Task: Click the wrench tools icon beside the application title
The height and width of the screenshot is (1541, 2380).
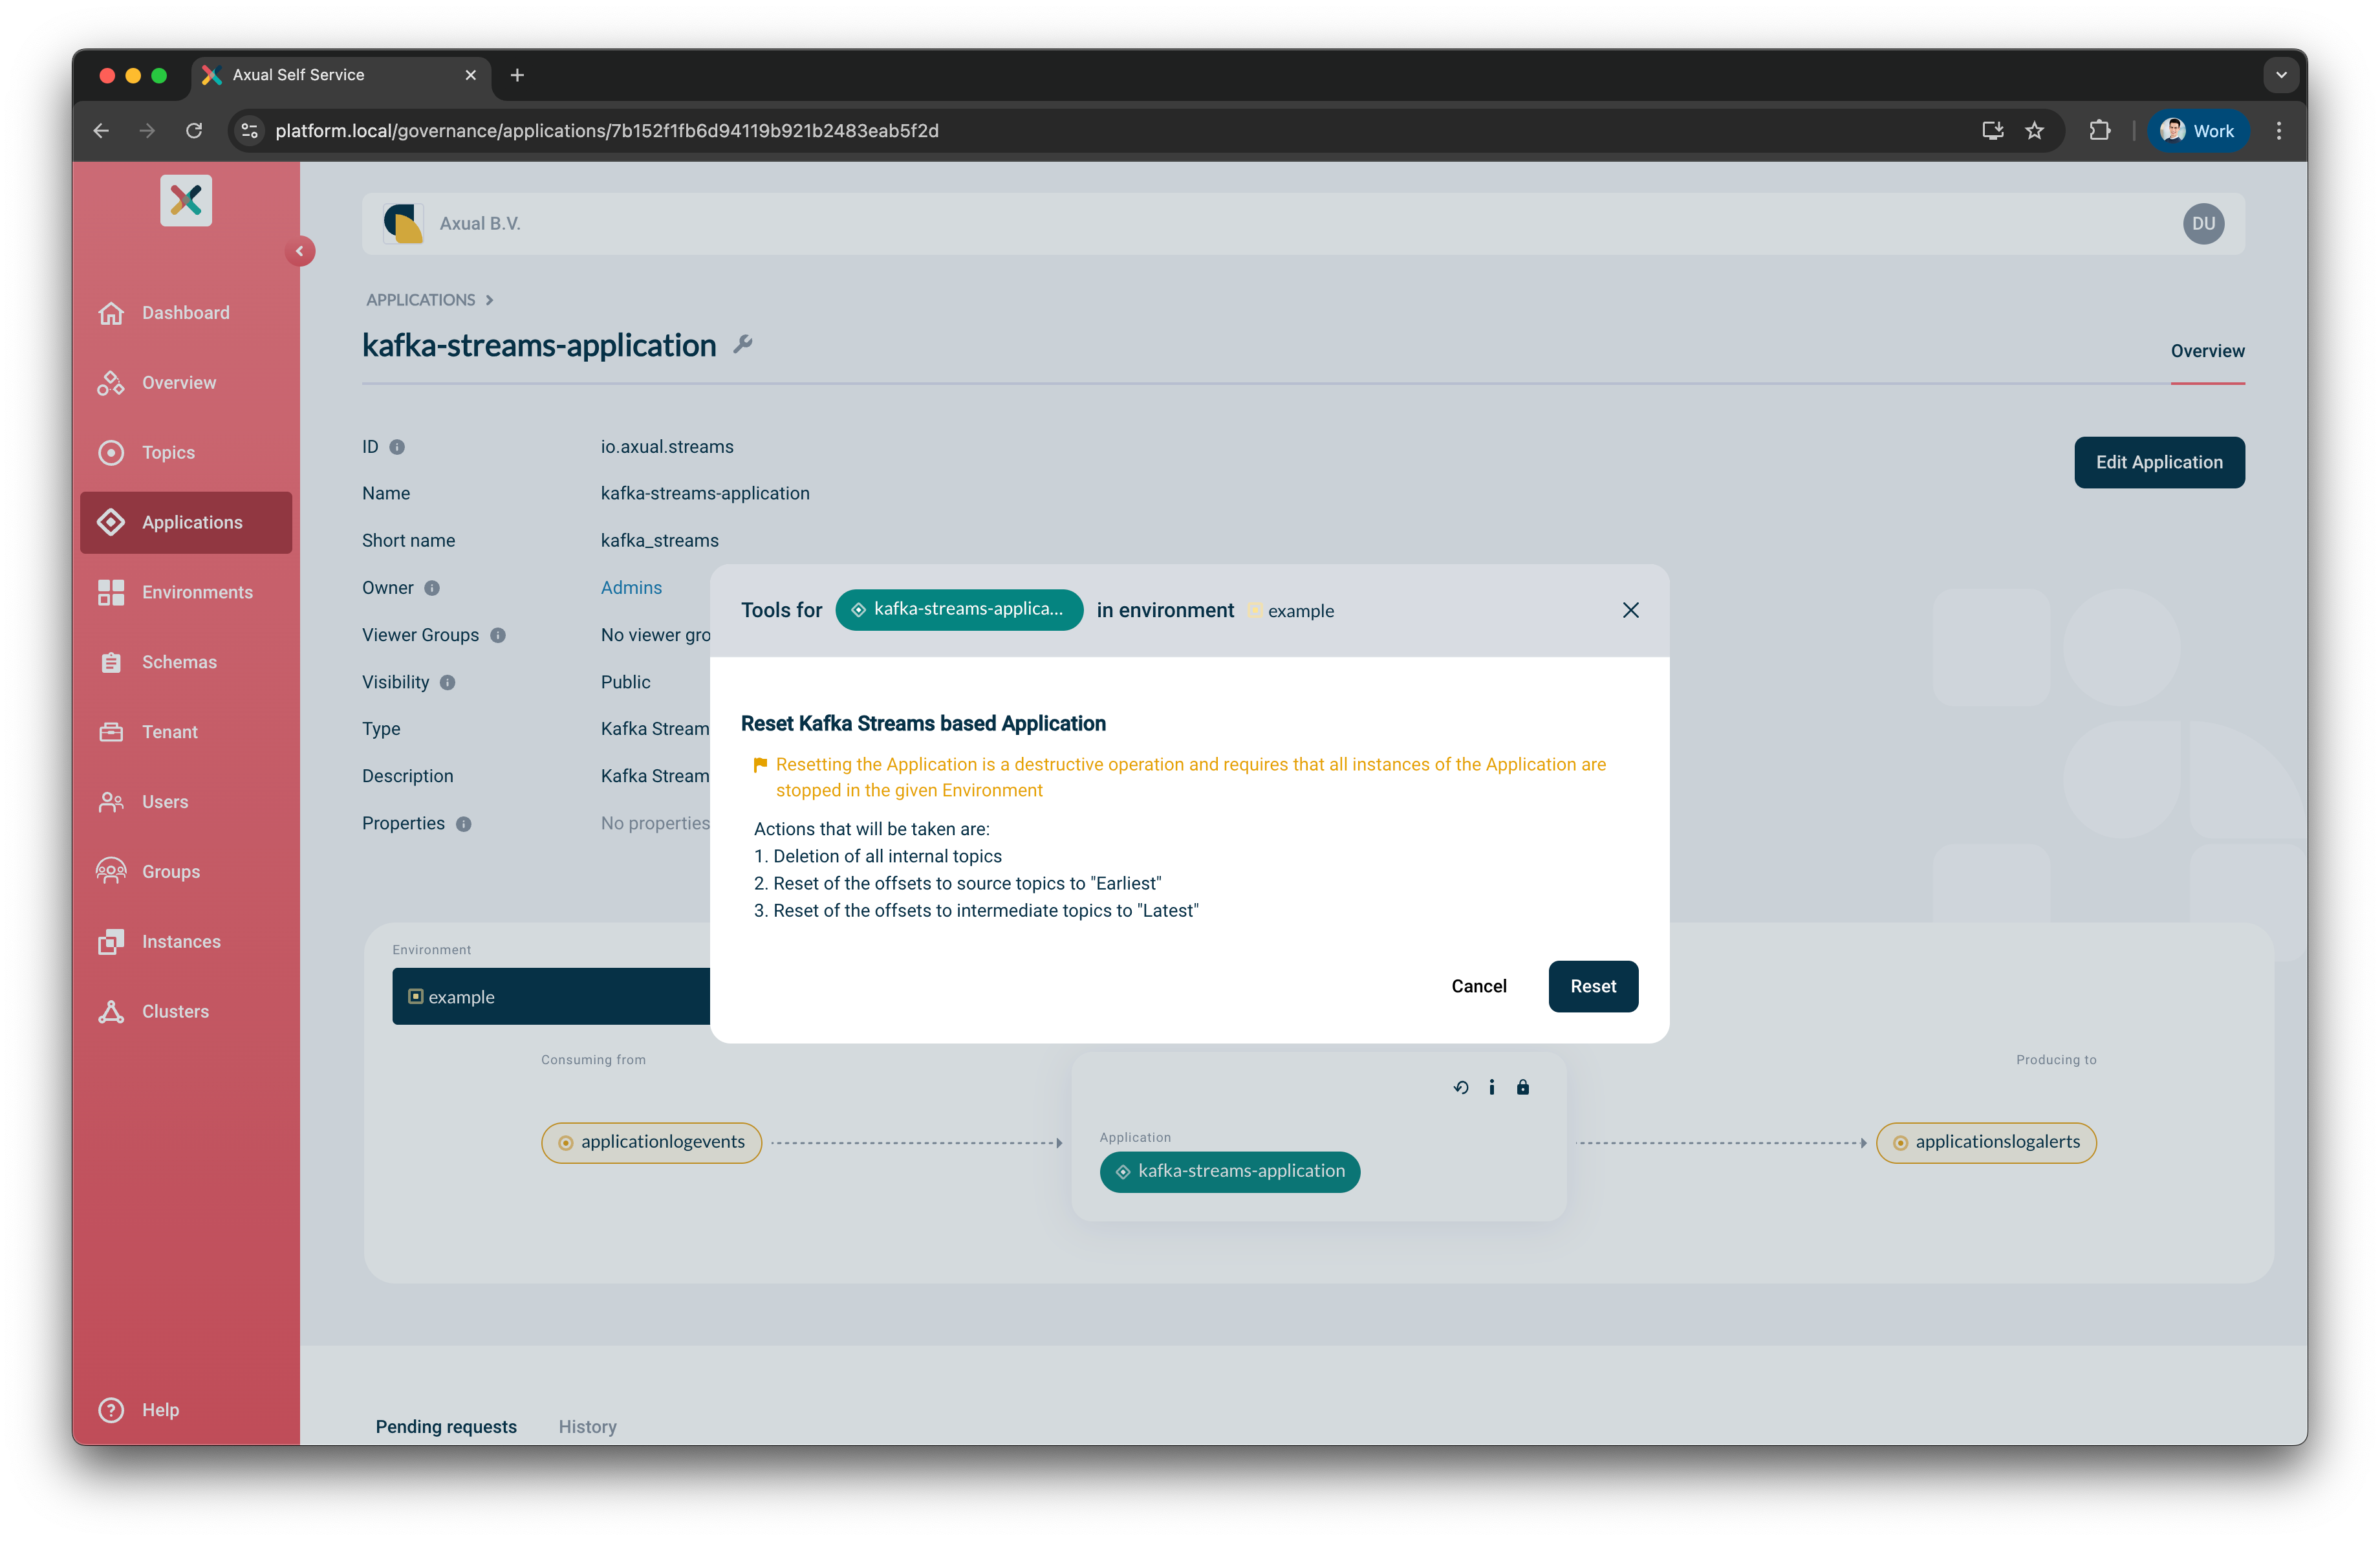Action: click(x=742, y=344)
